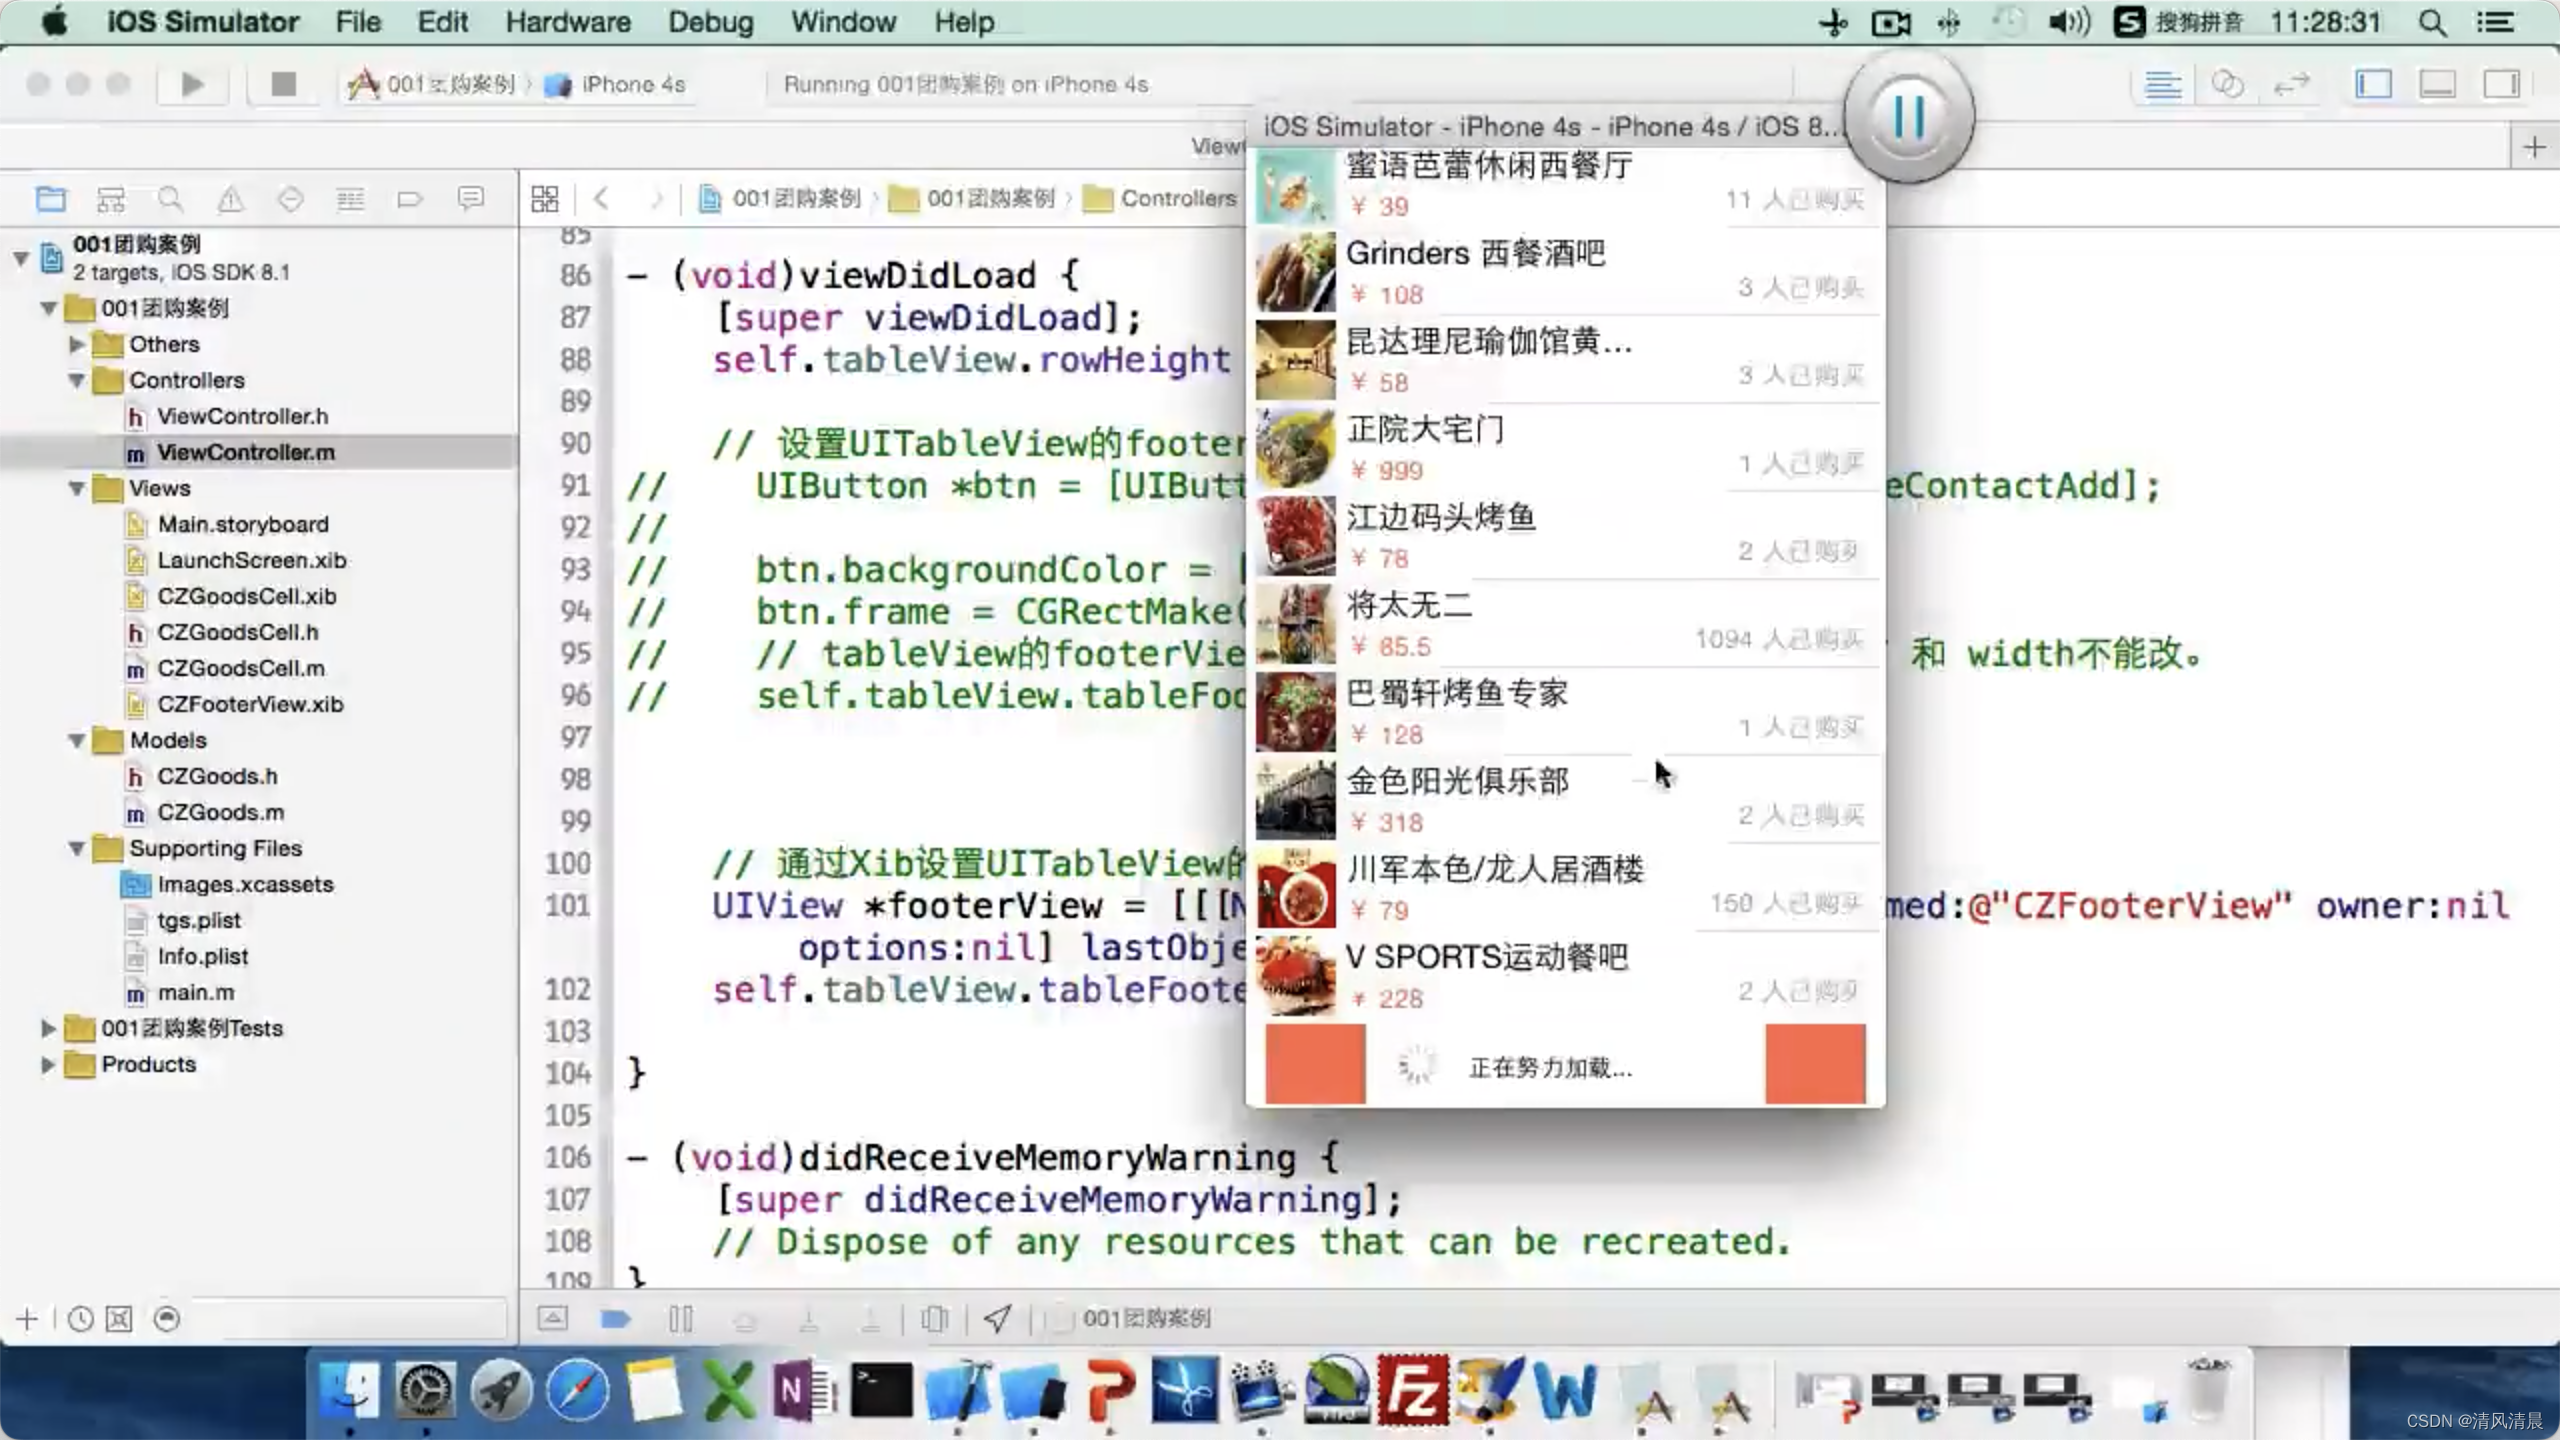Open the File menu
The image size is (2560, 1440).
click(358, 22)
